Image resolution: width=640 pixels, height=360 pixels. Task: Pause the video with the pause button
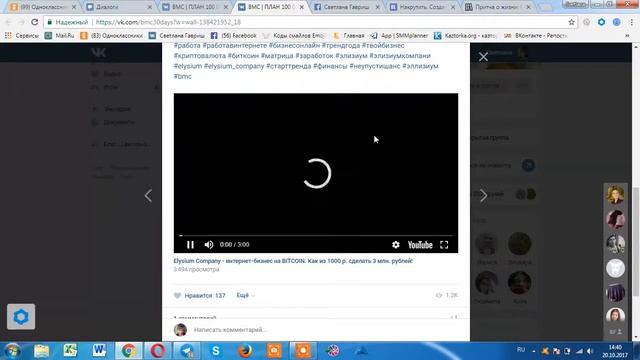[x=190, y=244]
